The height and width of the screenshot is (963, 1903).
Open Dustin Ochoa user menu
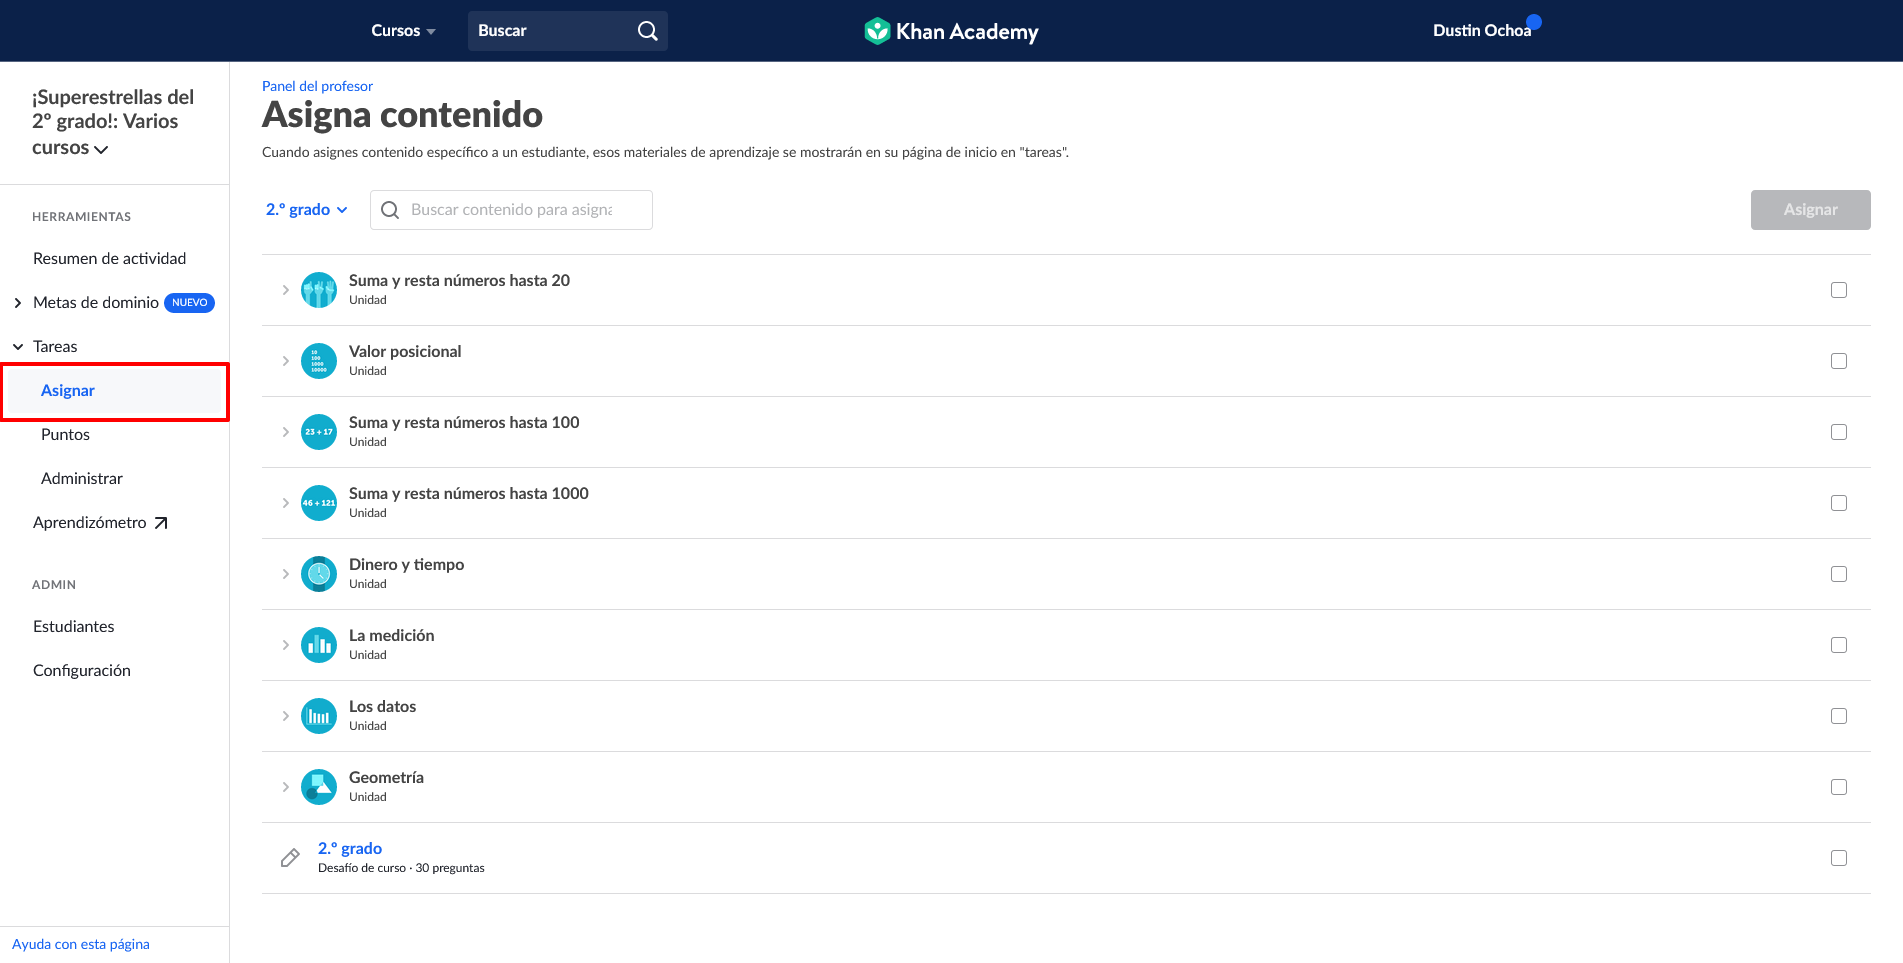pyautogui.click(x=1482, y=31)
